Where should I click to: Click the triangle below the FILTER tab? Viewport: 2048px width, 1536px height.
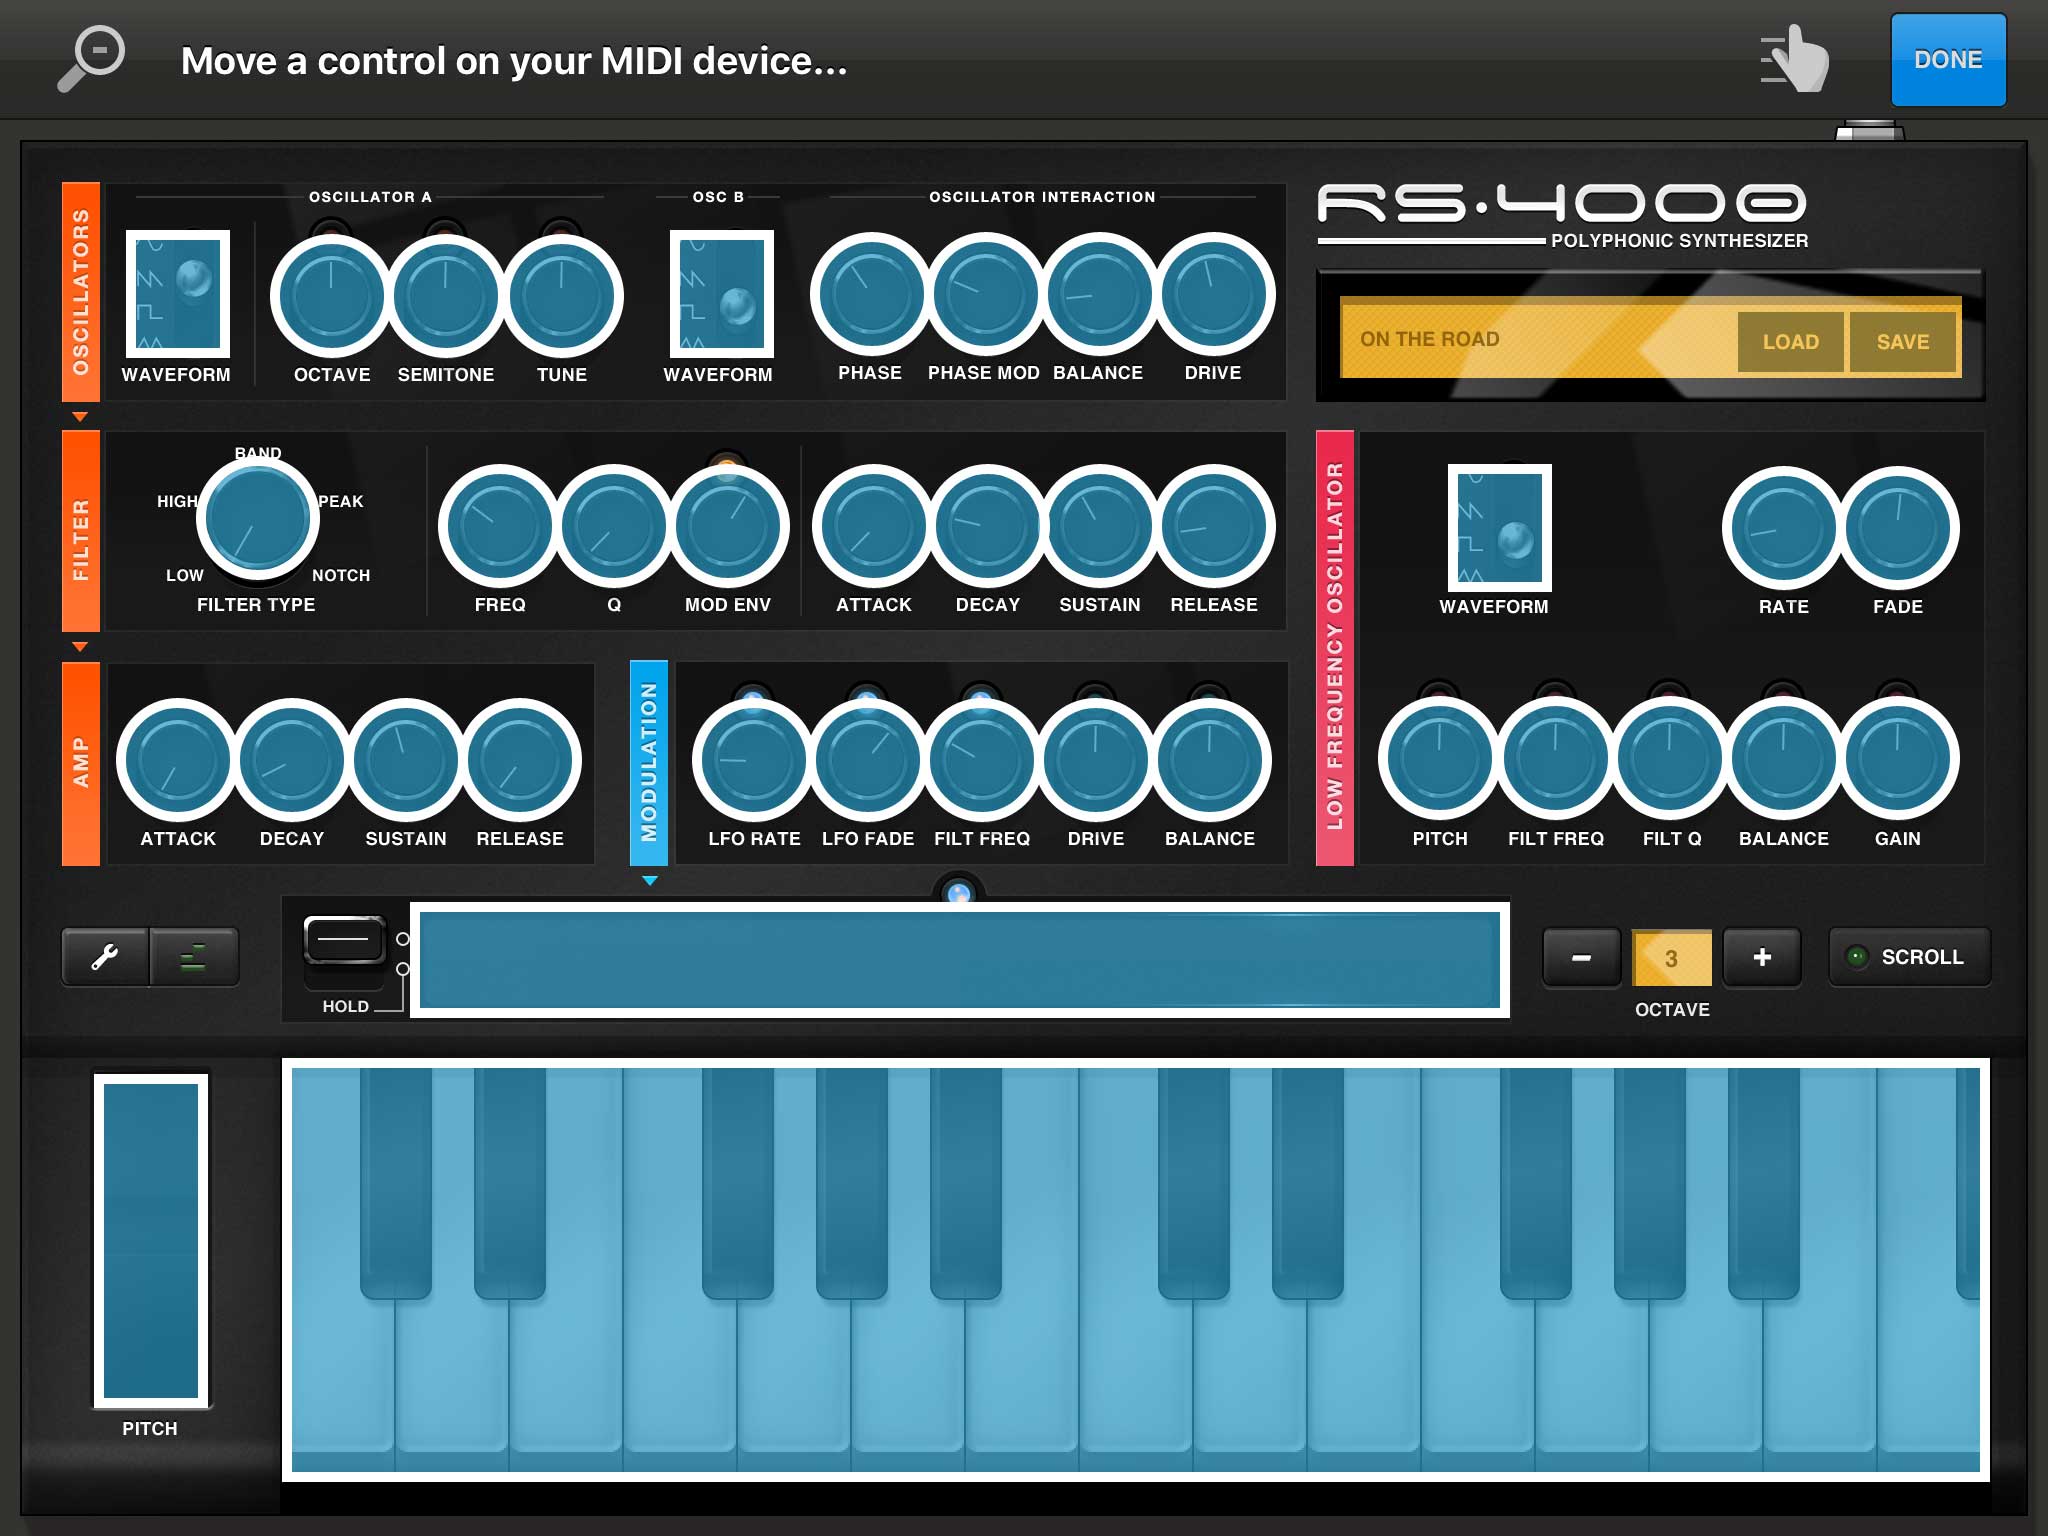pyautogui.click(x=80, y=646)
